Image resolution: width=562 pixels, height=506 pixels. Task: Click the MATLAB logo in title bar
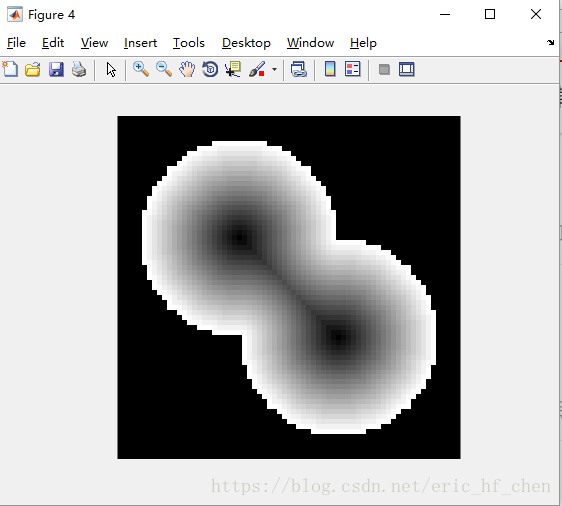pyautogui.click(x=15, y=15)
